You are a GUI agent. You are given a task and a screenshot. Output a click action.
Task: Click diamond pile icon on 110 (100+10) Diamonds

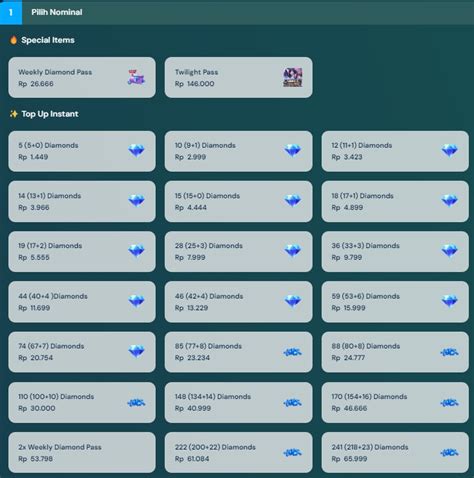[x=136, y=403]
